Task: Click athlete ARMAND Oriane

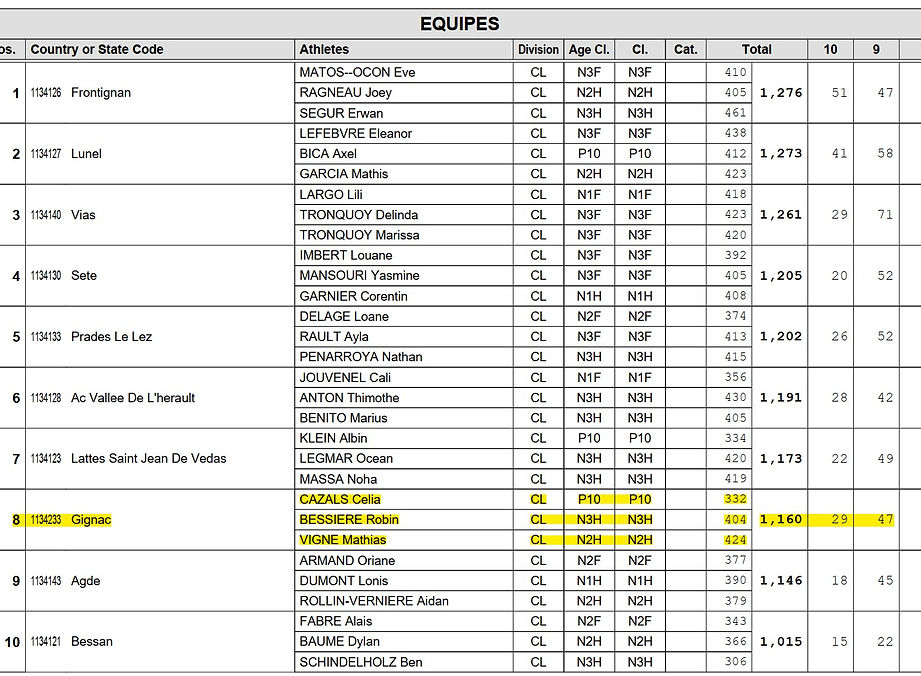Action: click(347, 560)
